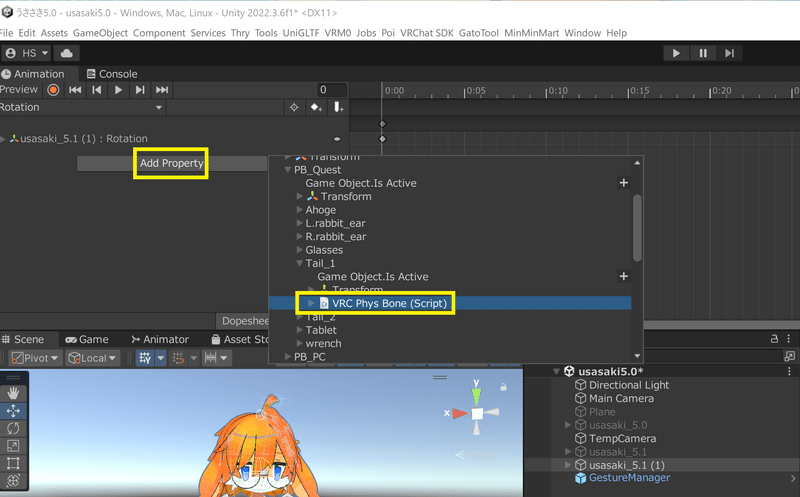800x497 pixels.
Task: Expand usasaki_5.1 (1) Rotation property
Action: [x=4, y=139]
